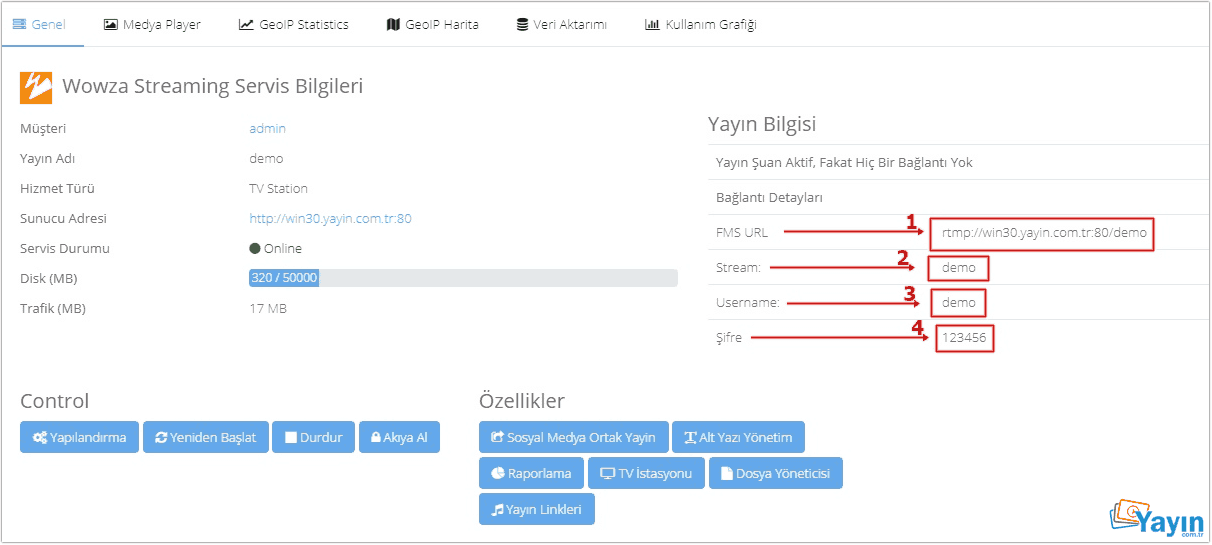The width and height of the screenshot is (1212, 545).
Task: Click the Yayın.com.tr logo
Action: tap(1158, 519)
